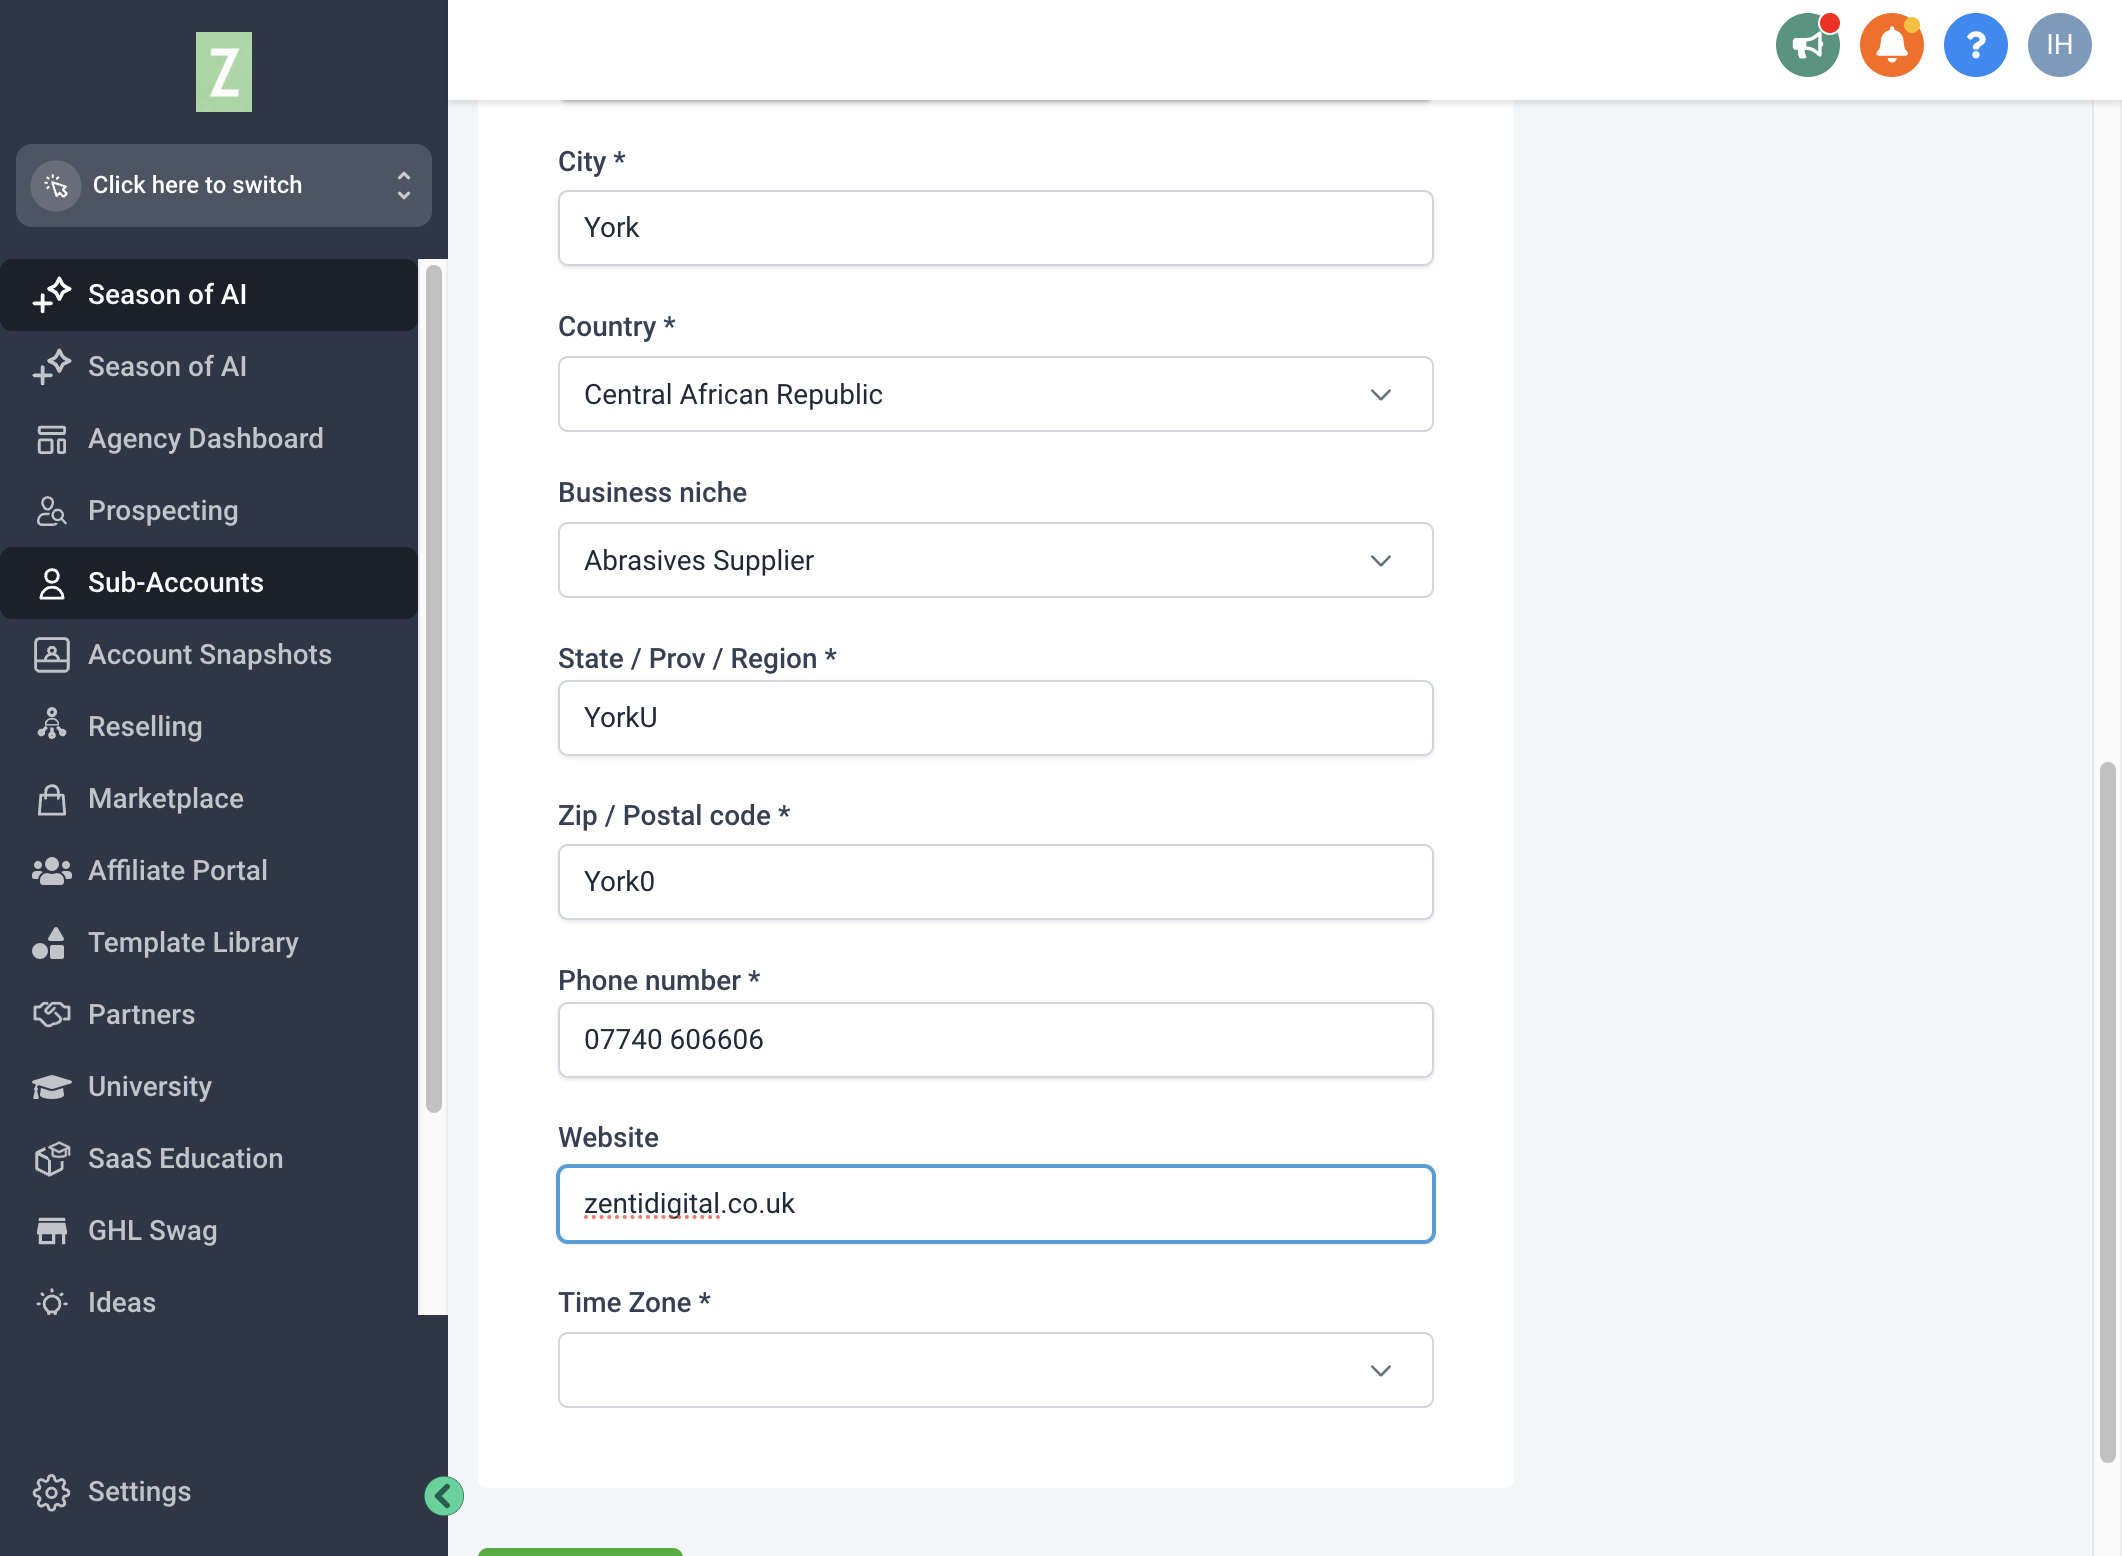The height and width of the screenshot is (1556, 2122).
Task: Open the Country dropdown
Action: [x=995, y=394]
